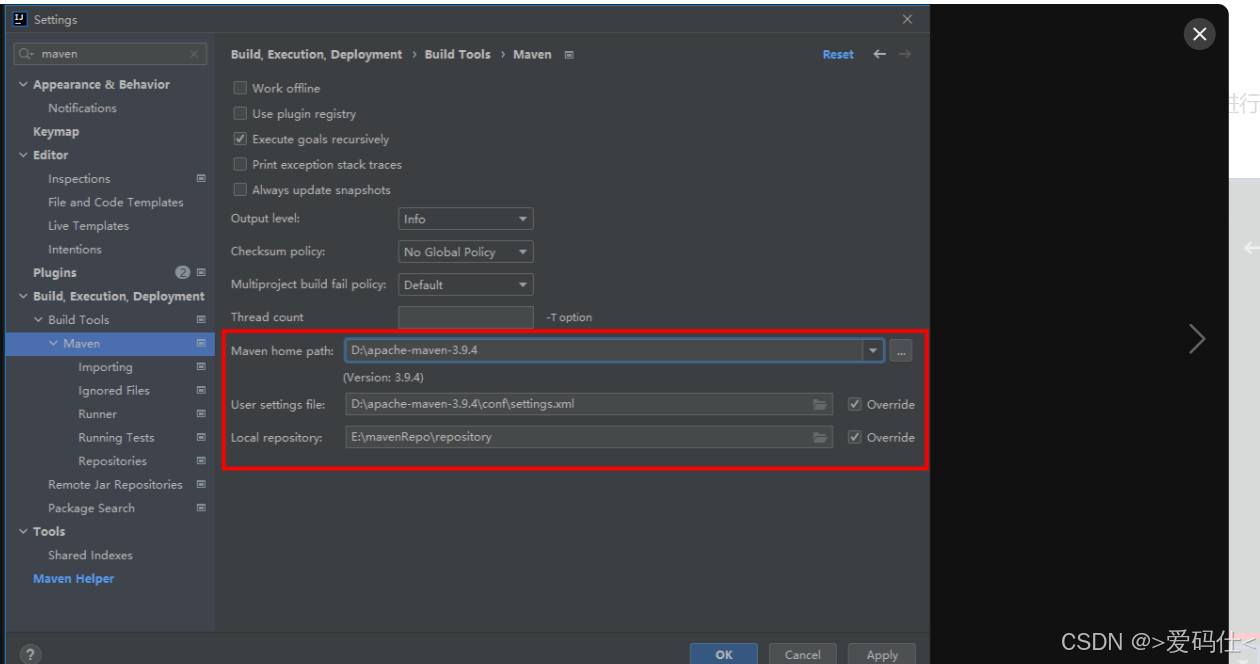
Task: Open the Output level dropdown
Action: pyautogui.click(x=465, y=218)
